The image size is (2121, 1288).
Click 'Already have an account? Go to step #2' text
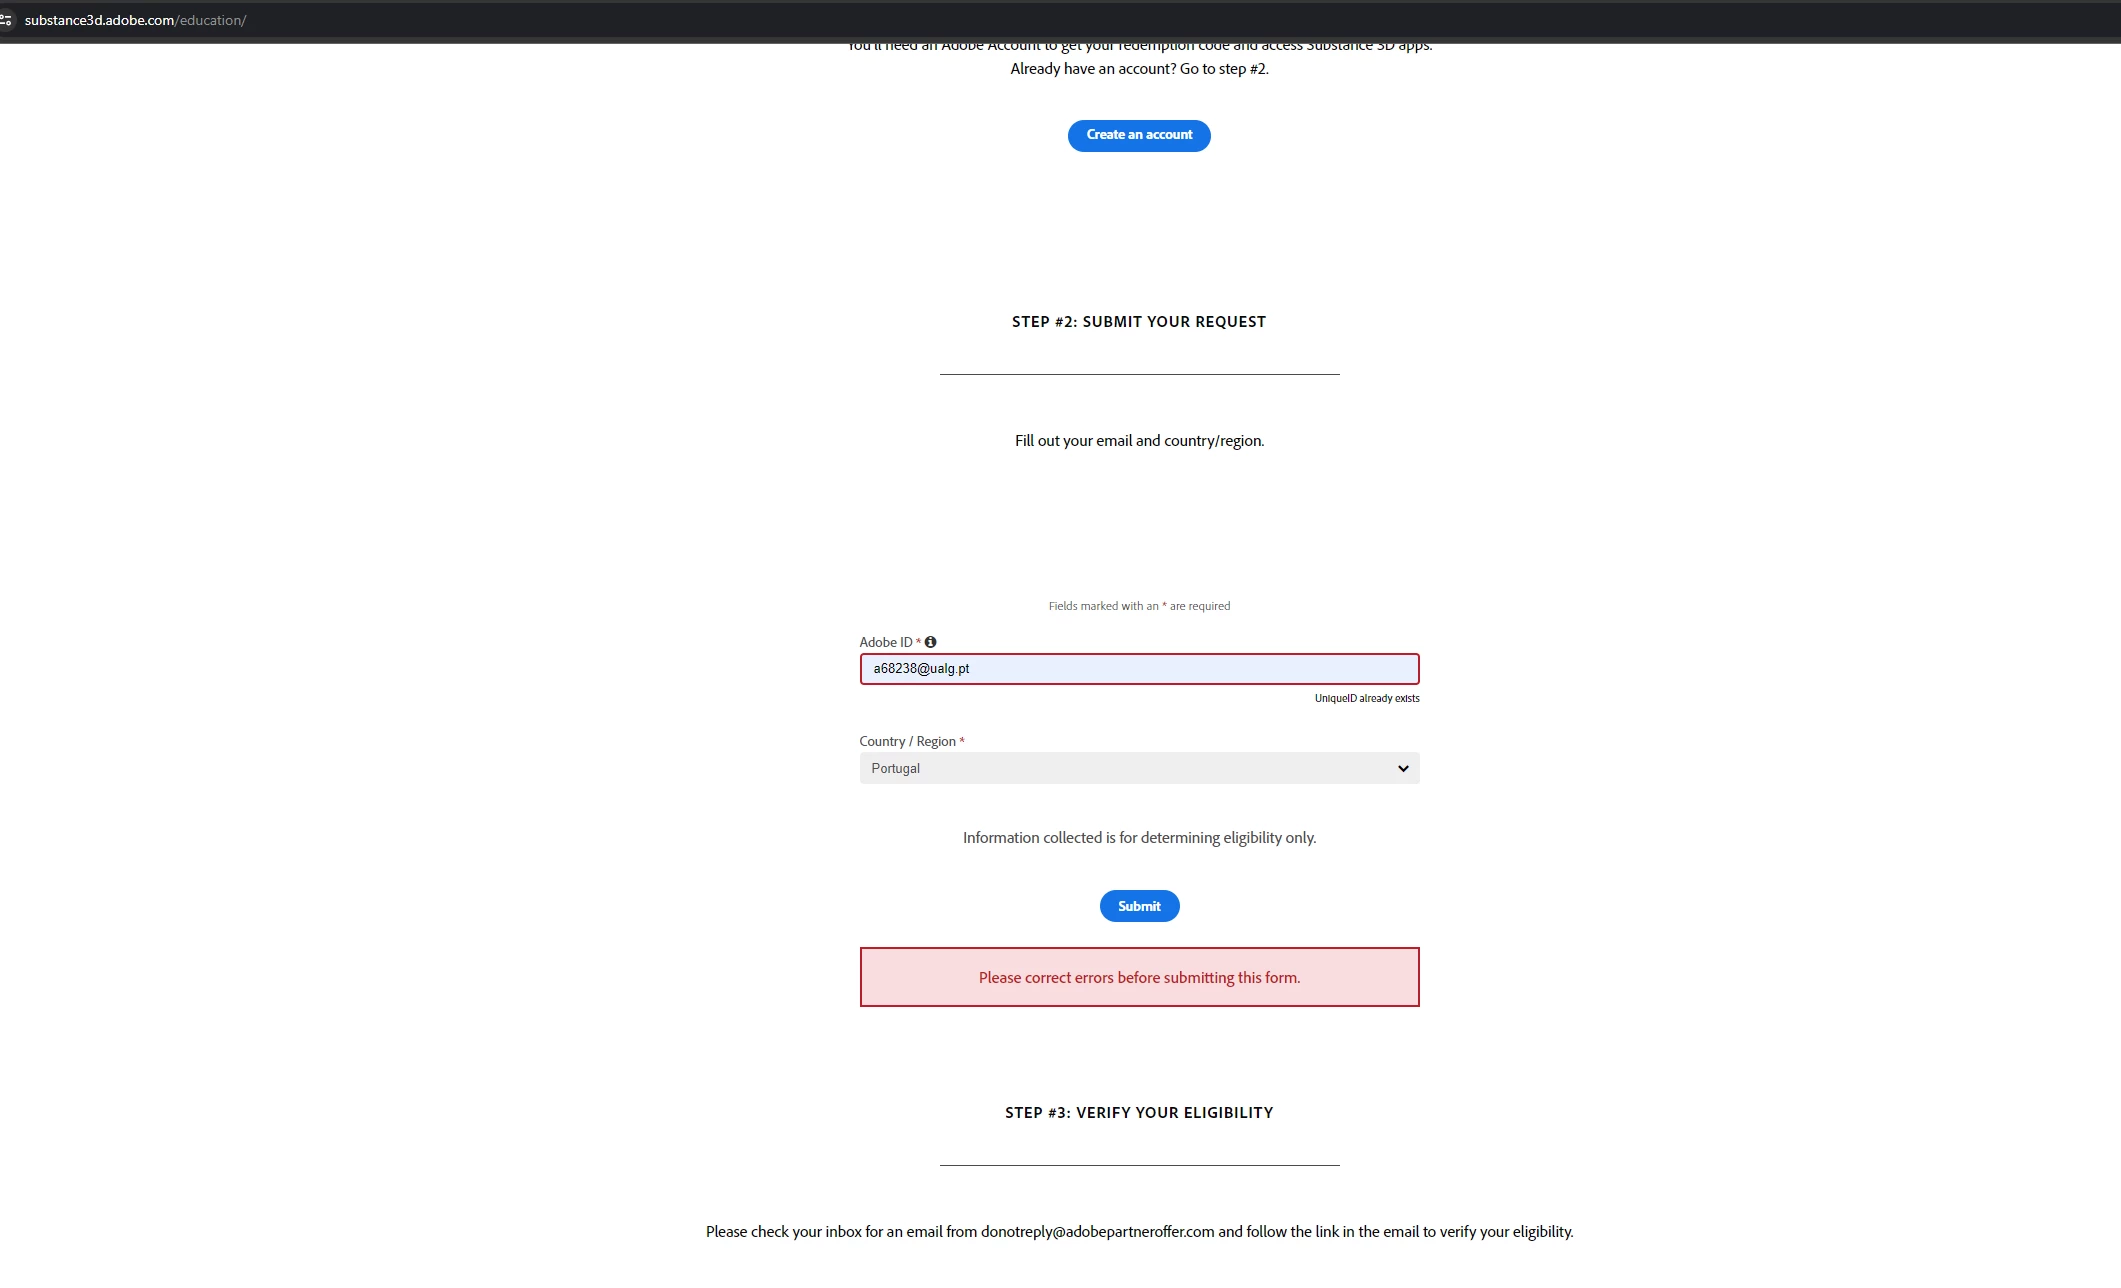click(x=1138, y=69)
